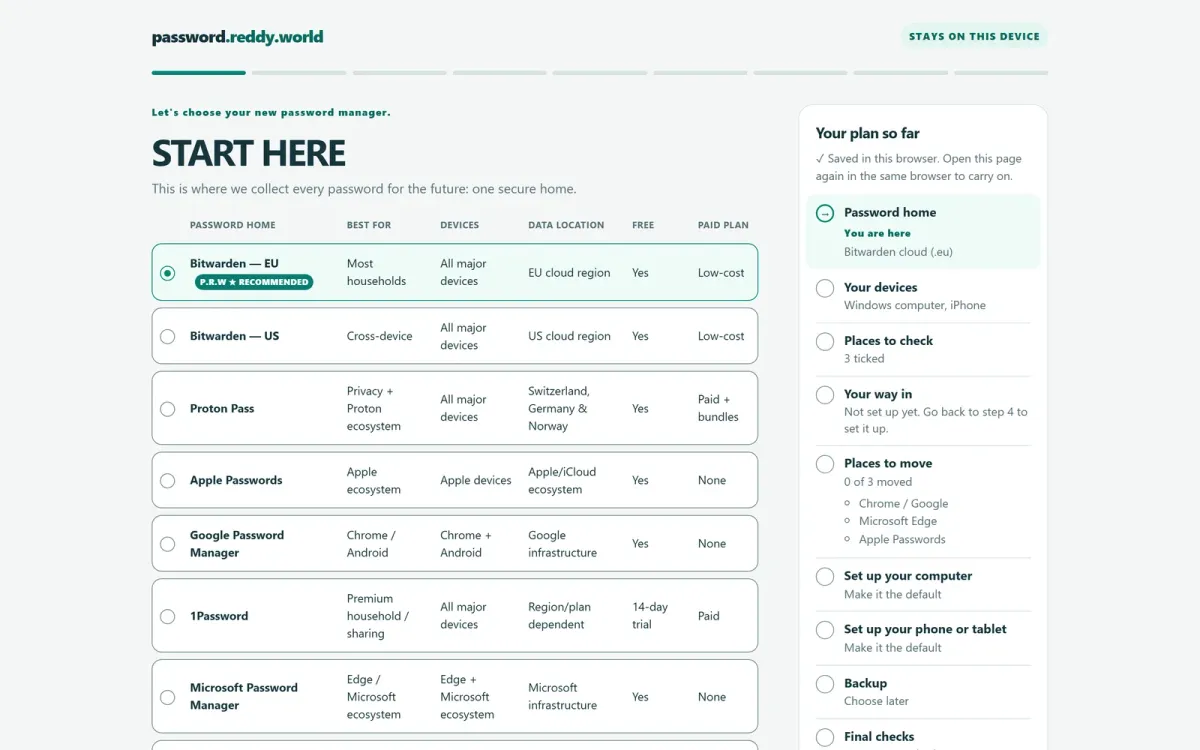This screenshot has height=750, width=1200.
Task: Click the Windows computer, iPhone text
Action: click(915, 306)
